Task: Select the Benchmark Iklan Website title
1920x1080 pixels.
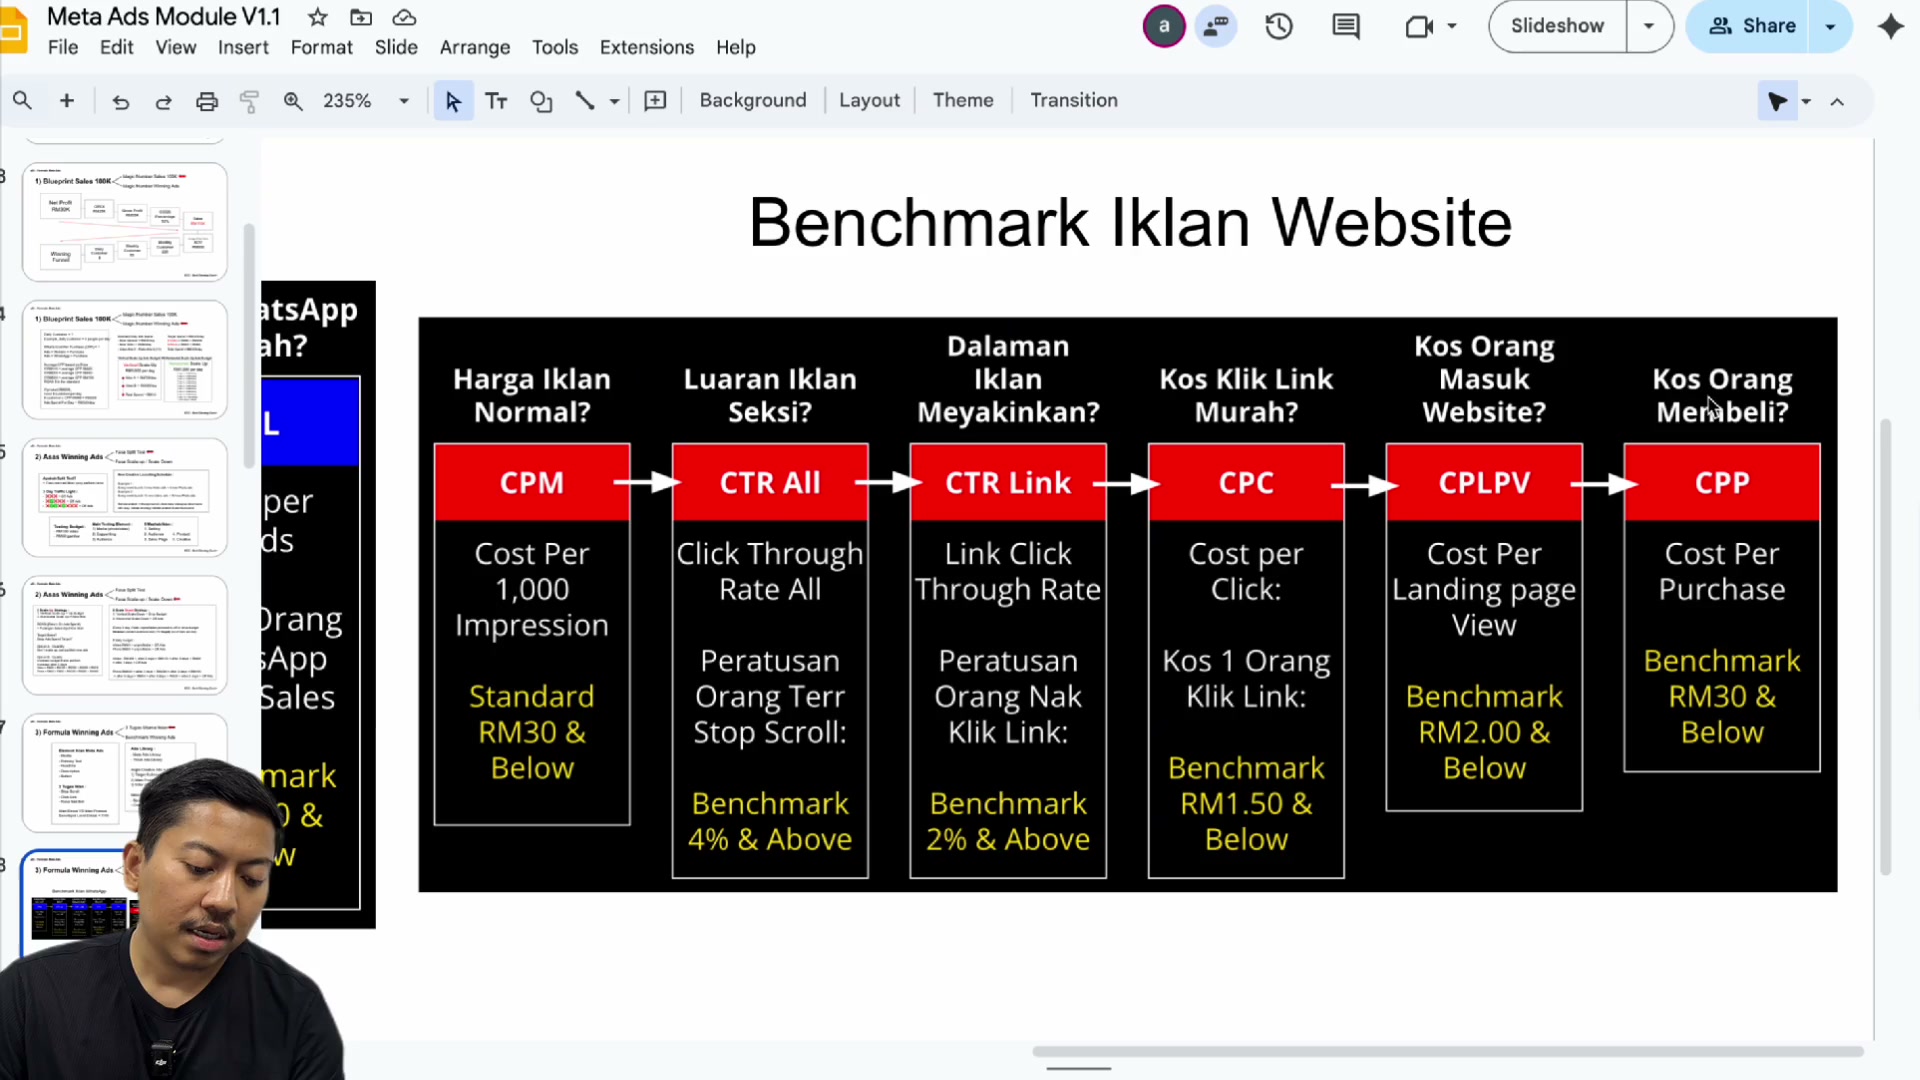Action: 1130,222
